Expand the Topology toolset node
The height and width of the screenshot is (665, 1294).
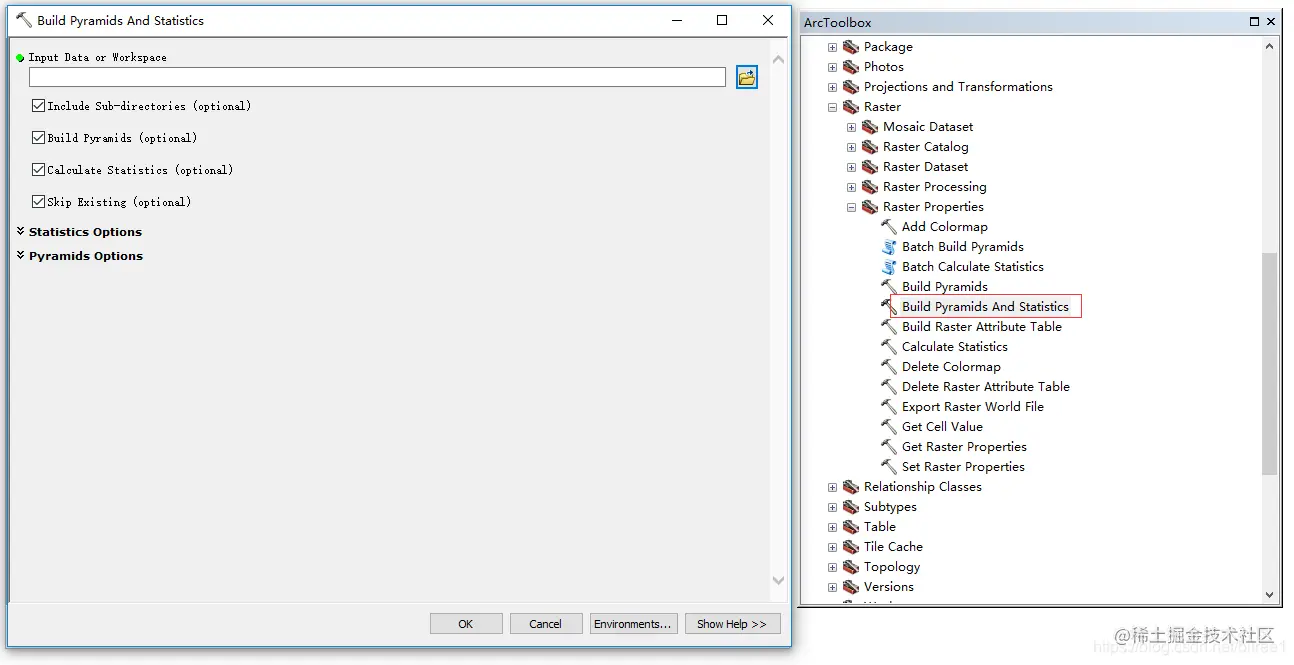pos(832,567)
